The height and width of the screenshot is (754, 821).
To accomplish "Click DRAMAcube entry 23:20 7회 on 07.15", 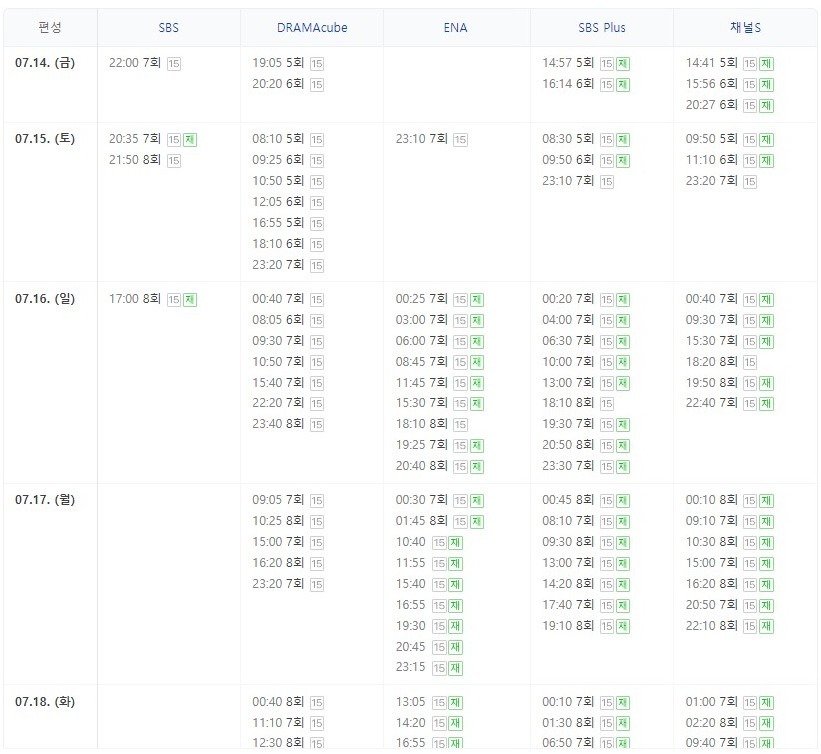I will coord(278,264).
